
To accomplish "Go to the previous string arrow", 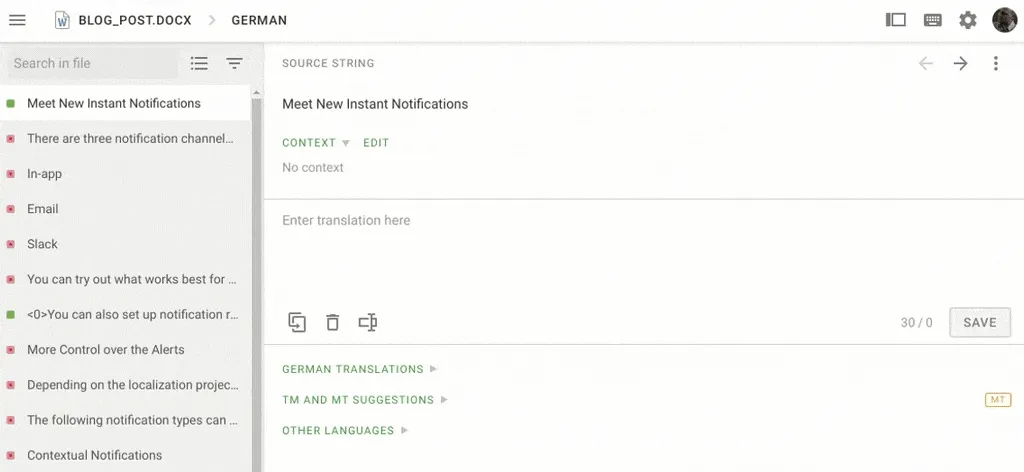I will [x=926, y=63].
